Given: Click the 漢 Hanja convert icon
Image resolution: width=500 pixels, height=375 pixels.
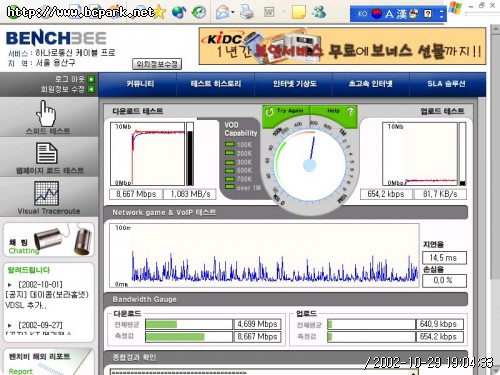Looking at the screenshot, I should coord(402,14).
